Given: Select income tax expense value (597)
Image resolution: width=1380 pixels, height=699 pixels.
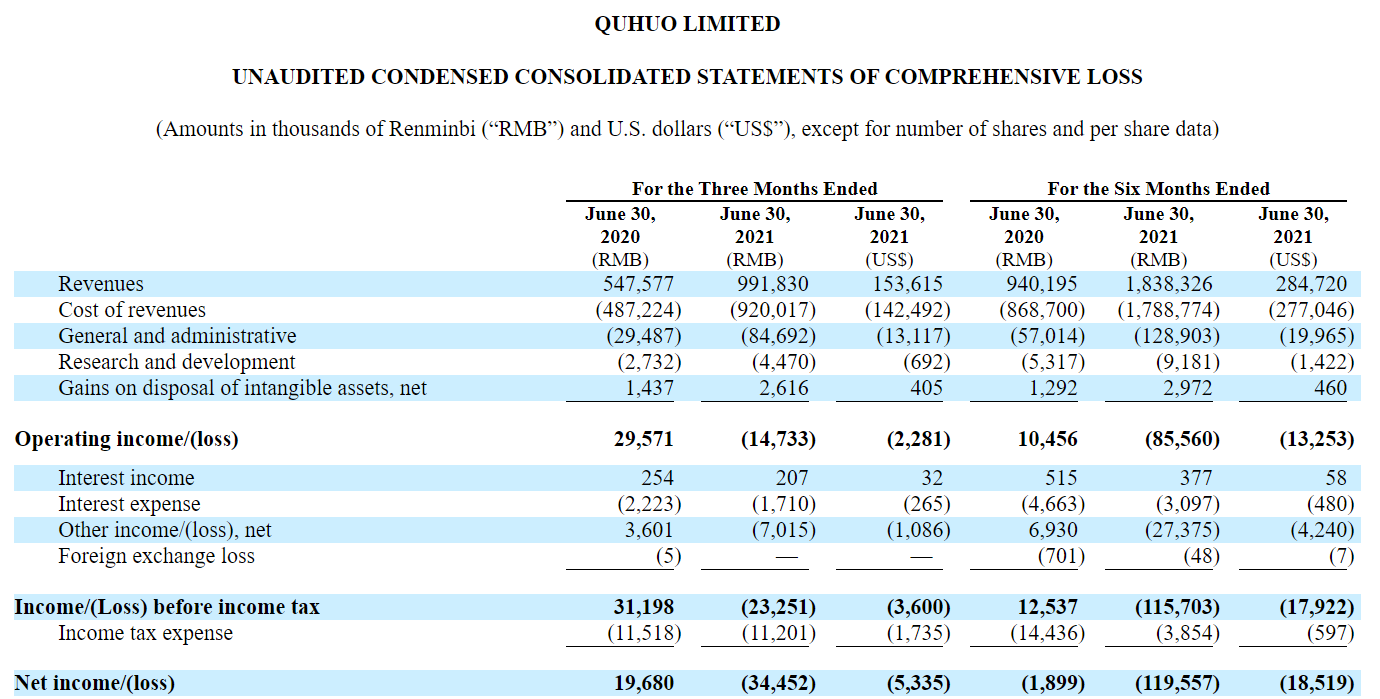Looking at the screenshot, I should (x=1331, y=633).
